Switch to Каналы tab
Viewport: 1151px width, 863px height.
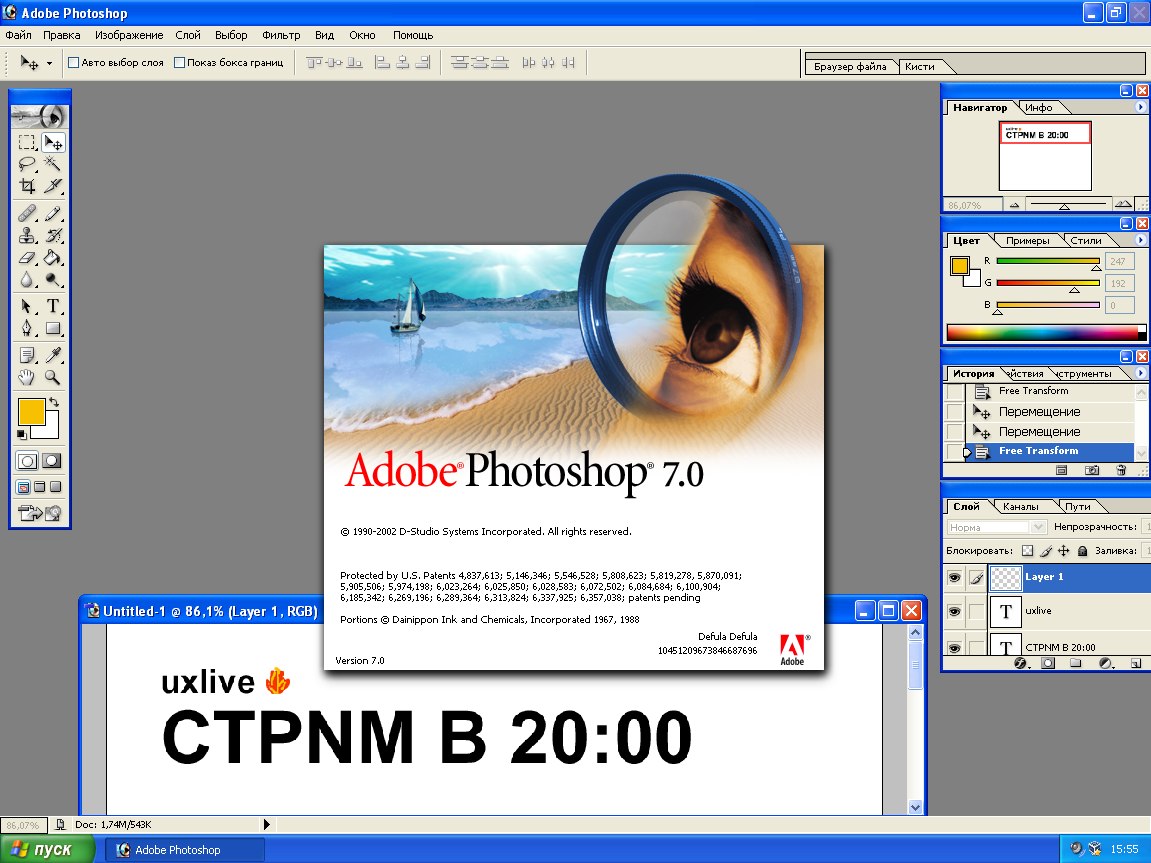1020,506
